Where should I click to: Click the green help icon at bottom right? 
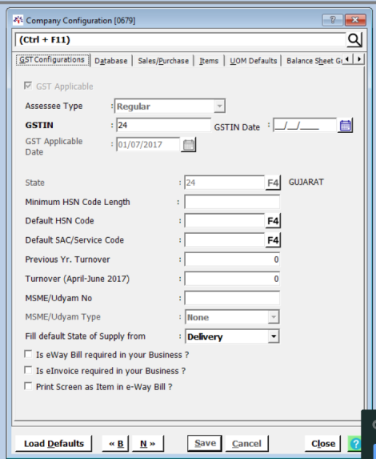pyautogui.click(x=355, y=444)
